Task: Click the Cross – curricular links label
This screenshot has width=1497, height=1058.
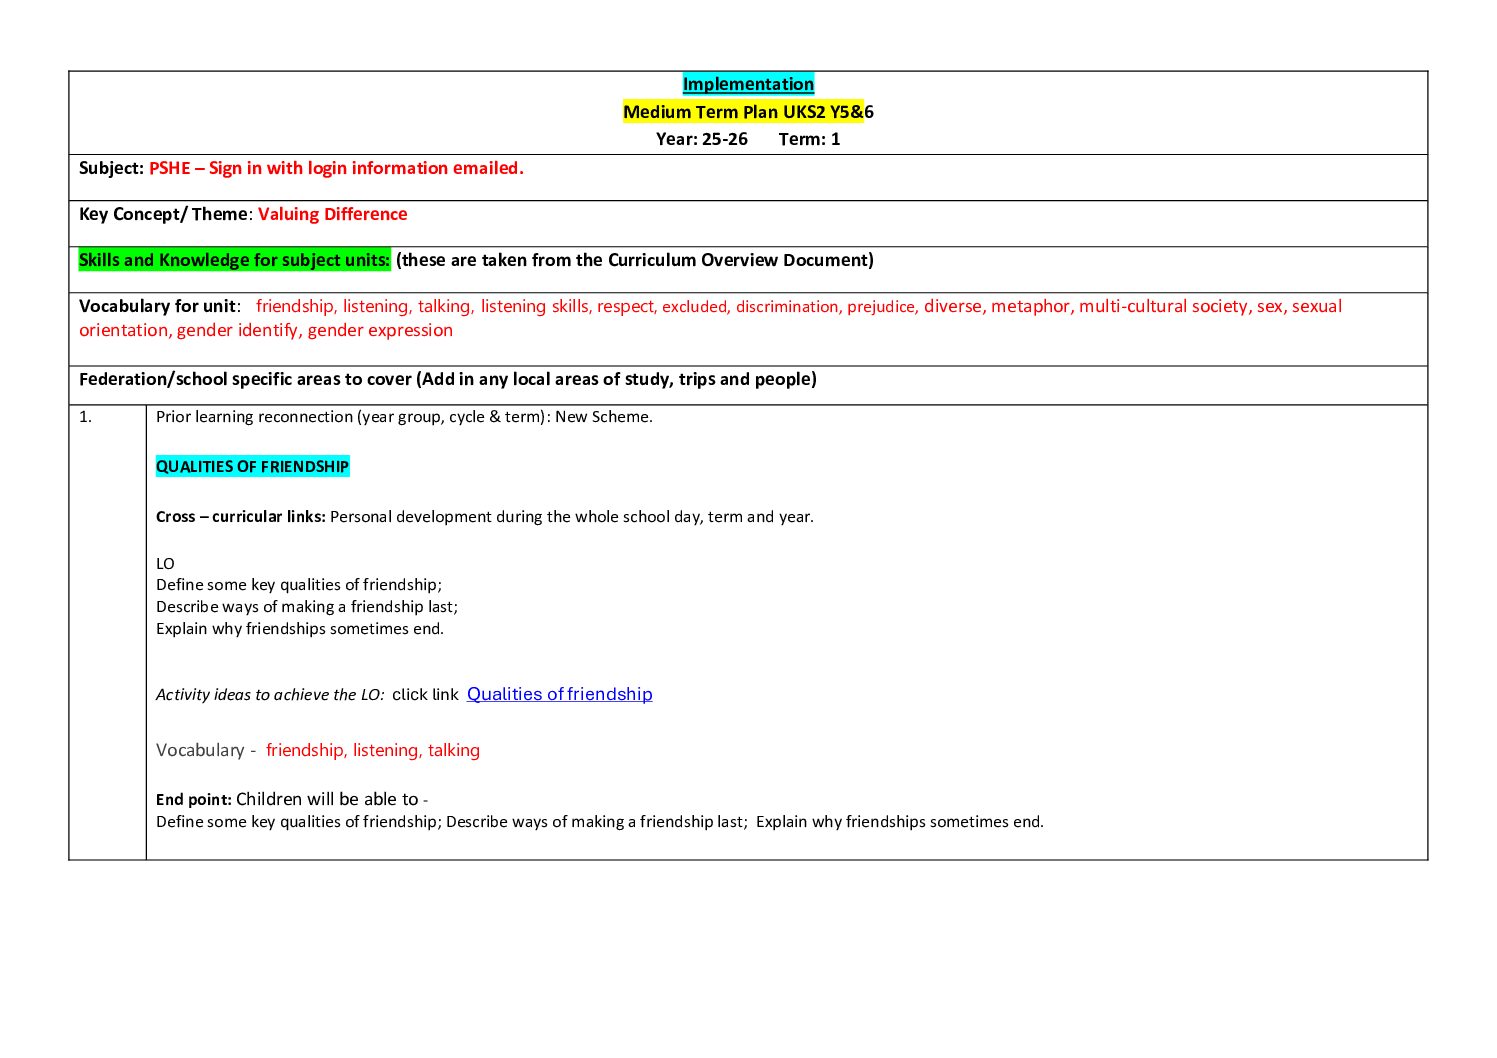Action: (x=240, y=517)
